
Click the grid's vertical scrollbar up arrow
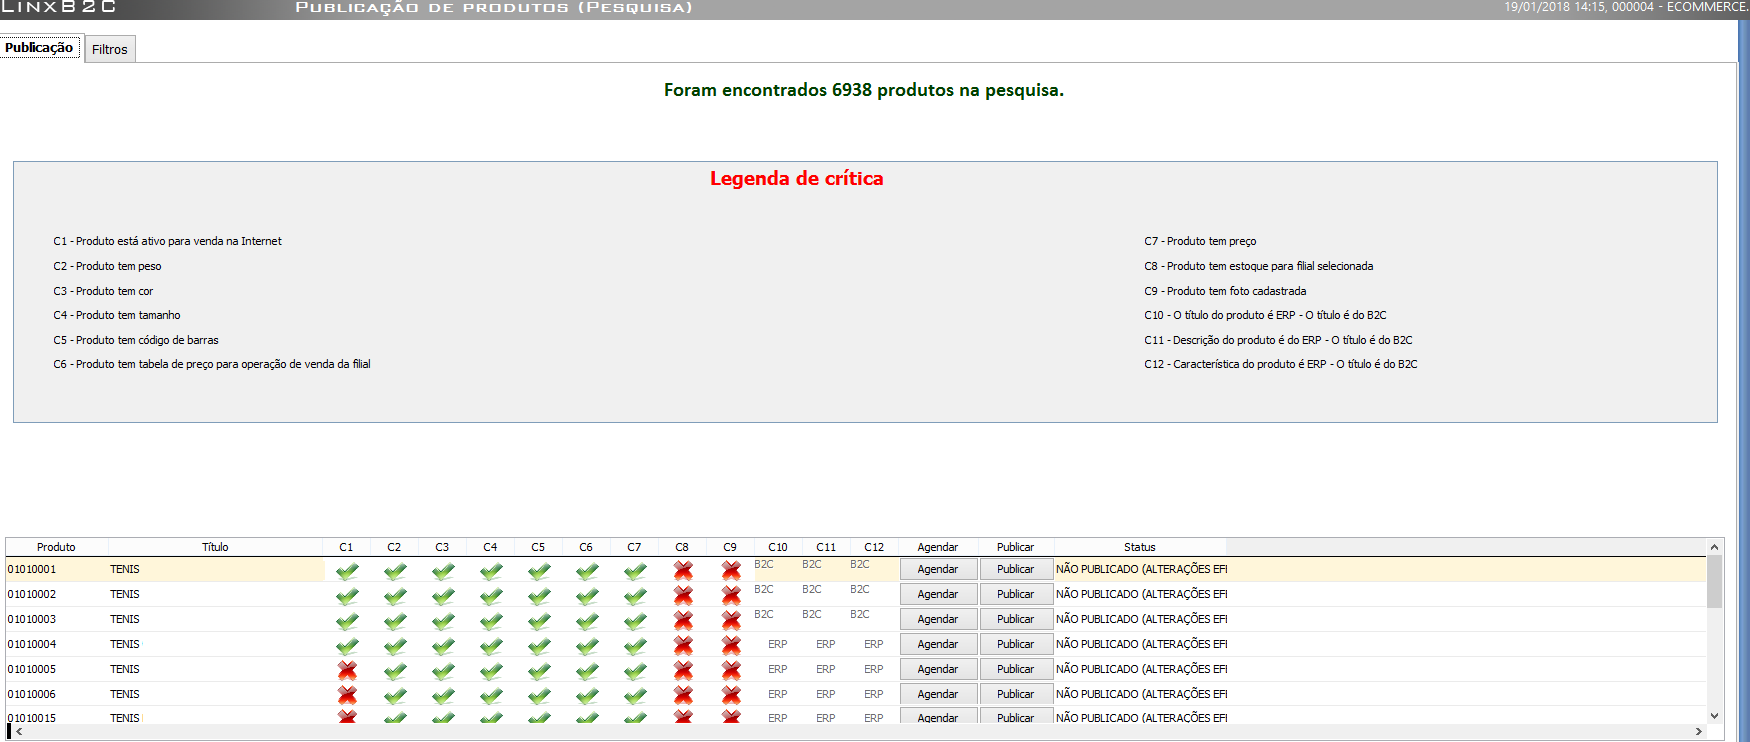pyautogui.click(x=1714, y=547)
